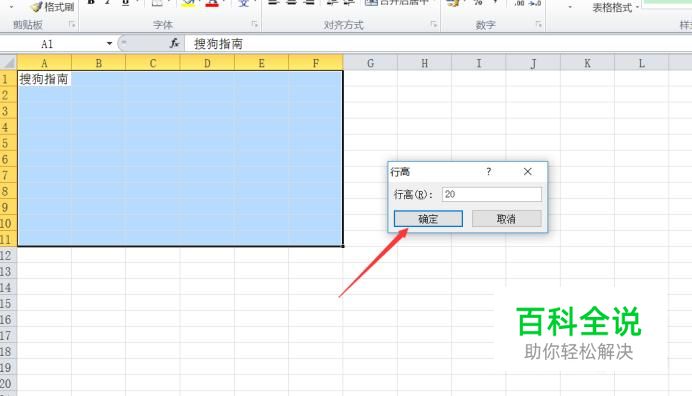Image resolution: width=692 pixels, height=396 pixels.
Task: Select row 14 header
Action: 8,287
